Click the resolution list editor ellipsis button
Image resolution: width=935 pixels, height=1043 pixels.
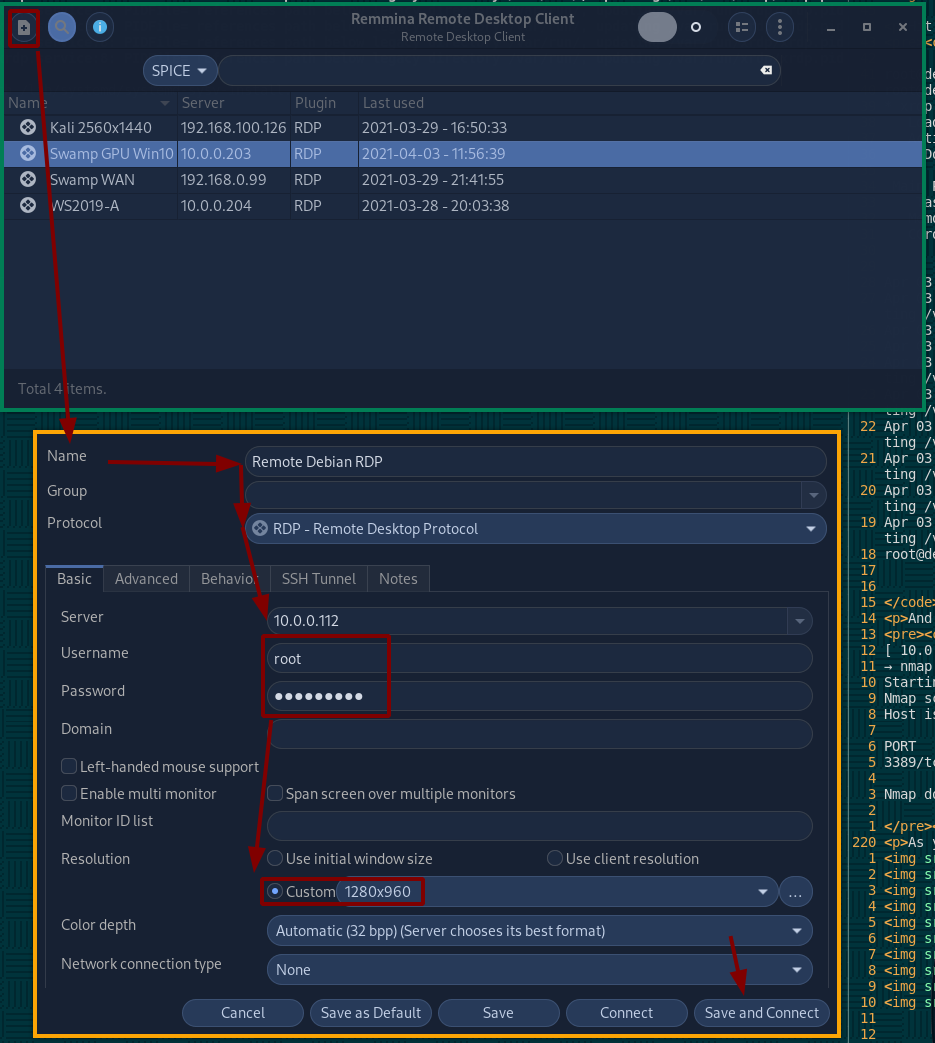point(795,893)
